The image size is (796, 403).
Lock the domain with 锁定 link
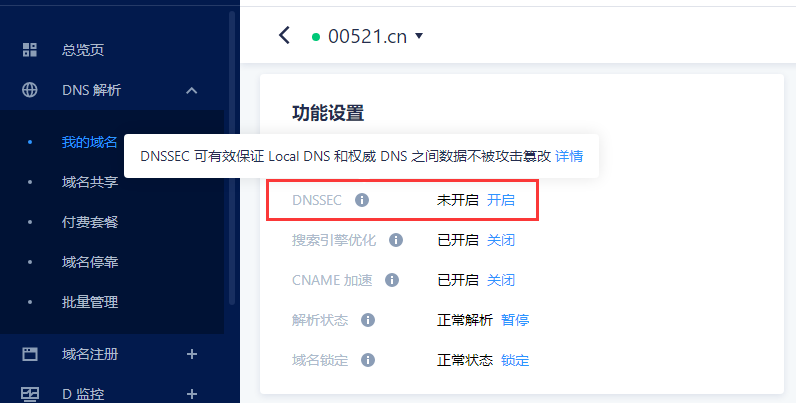point(515,360)
